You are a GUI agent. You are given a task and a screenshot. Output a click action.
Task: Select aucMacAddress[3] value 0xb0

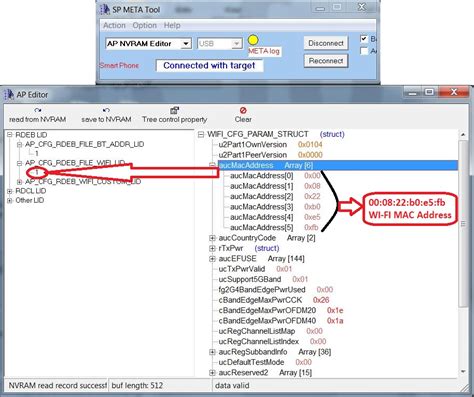point(312,207)
